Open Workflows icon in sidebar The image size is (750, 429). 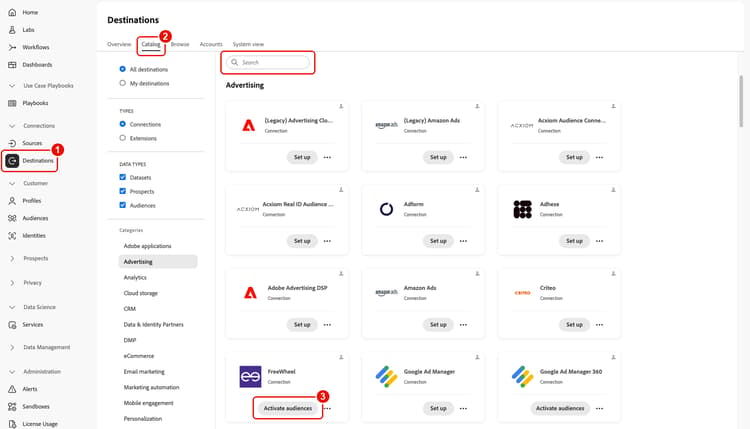pyautogui.click(x=12, y=47)
